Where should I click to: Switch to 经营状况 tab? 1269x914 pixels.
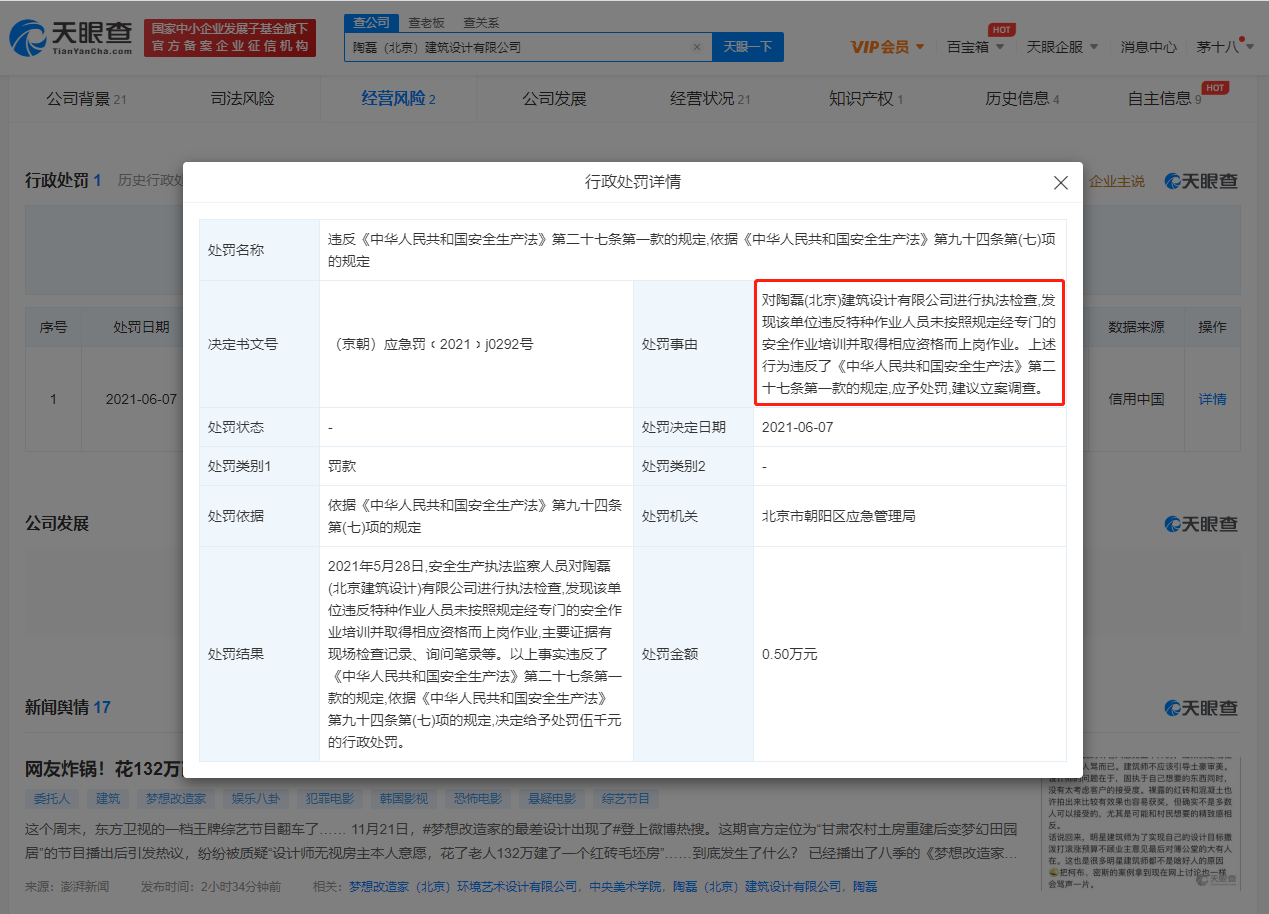click(710, 99)
